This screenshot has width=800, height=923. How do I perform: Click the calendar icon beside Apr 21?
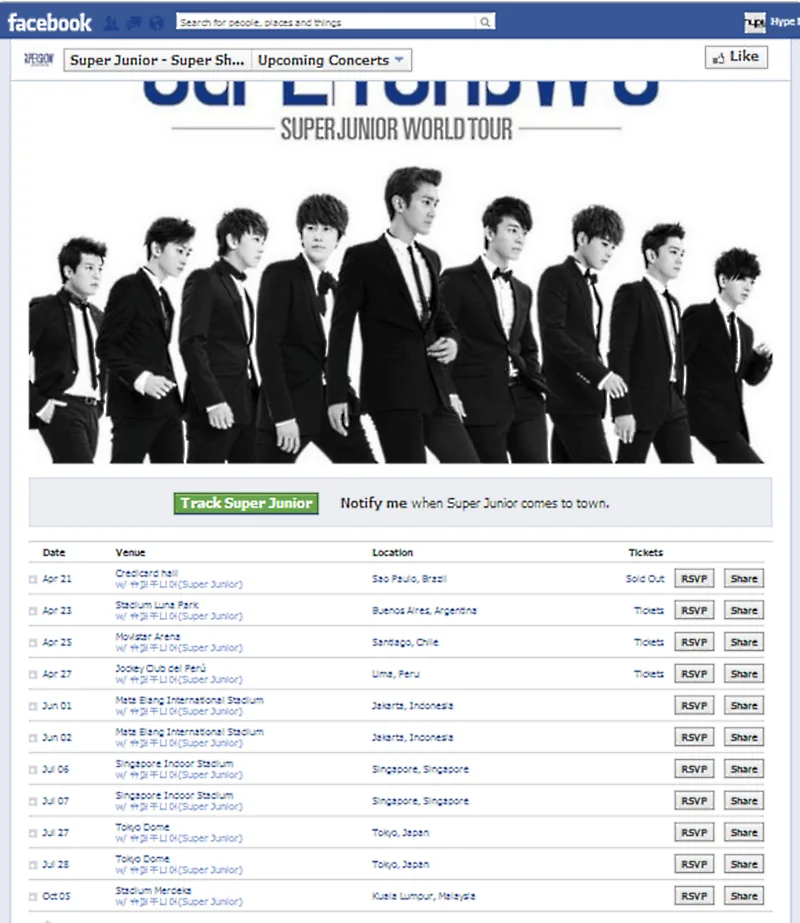(x=33, y=579)
